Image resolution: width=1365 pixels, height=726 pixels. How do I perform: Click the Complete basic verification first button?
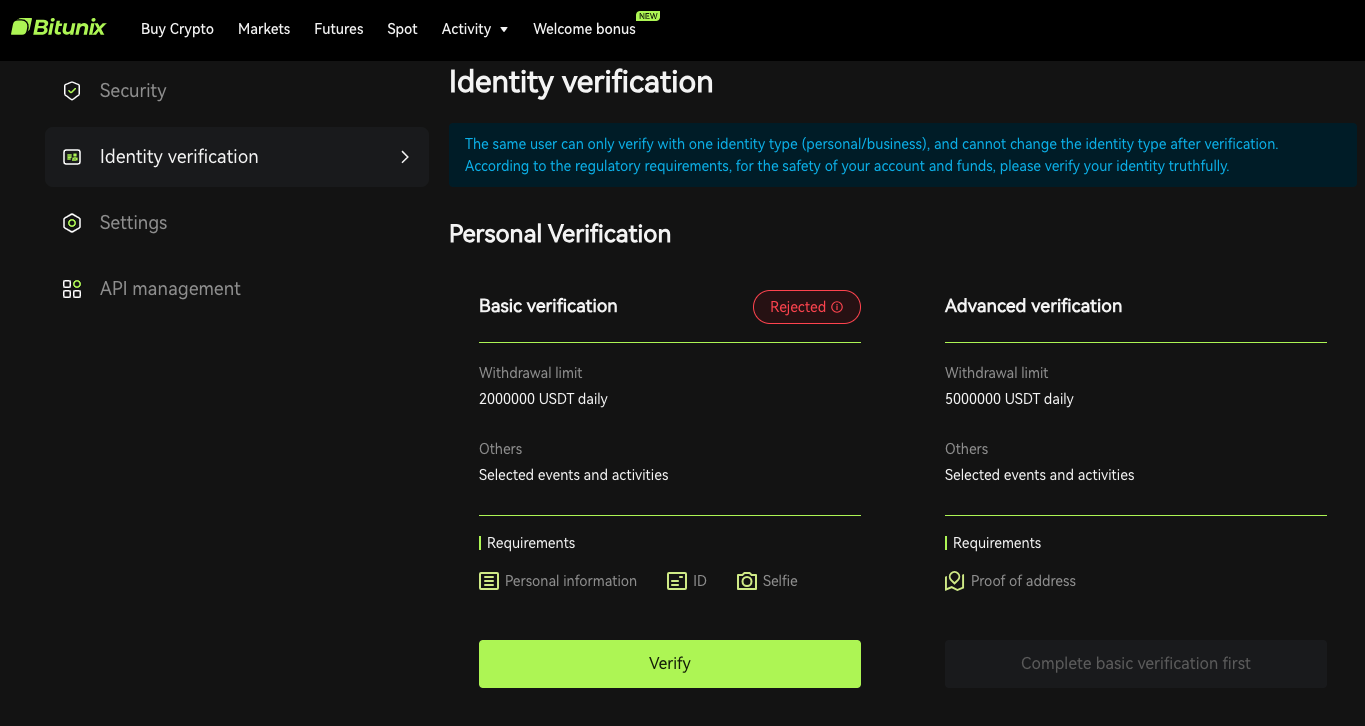point(1135,663)
